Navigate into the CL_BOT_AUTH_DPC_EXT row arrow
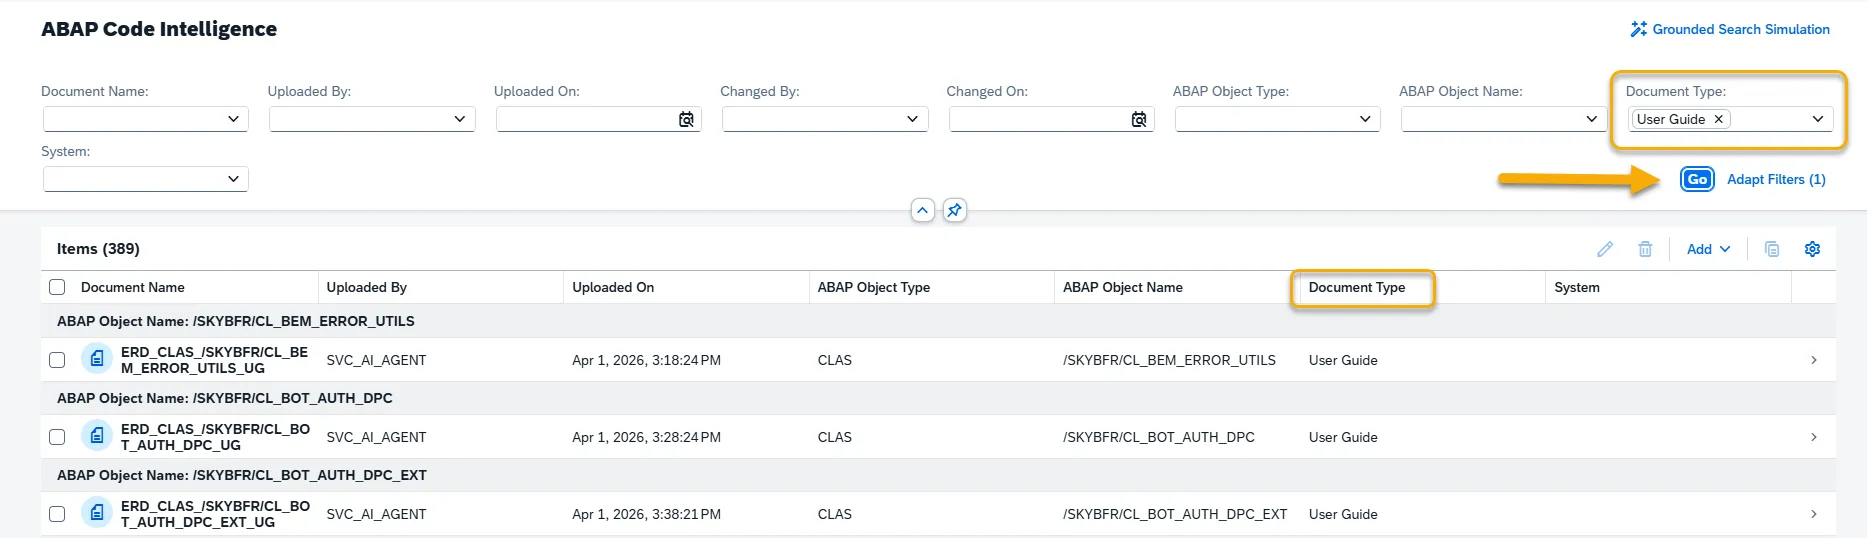The image size is (1867, 538). [x=1814, y=514]
